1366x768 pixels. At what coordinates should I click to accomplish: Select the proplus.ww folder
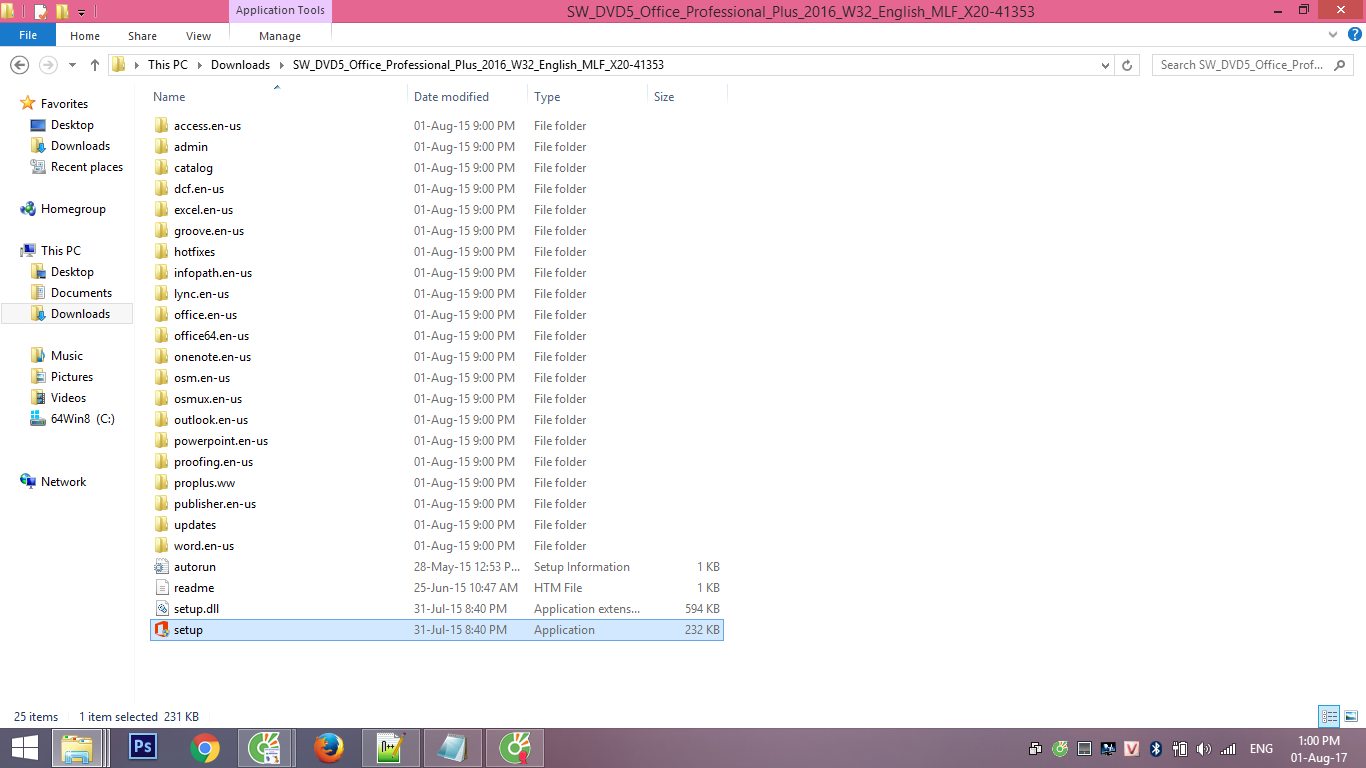tap(204, 483)
